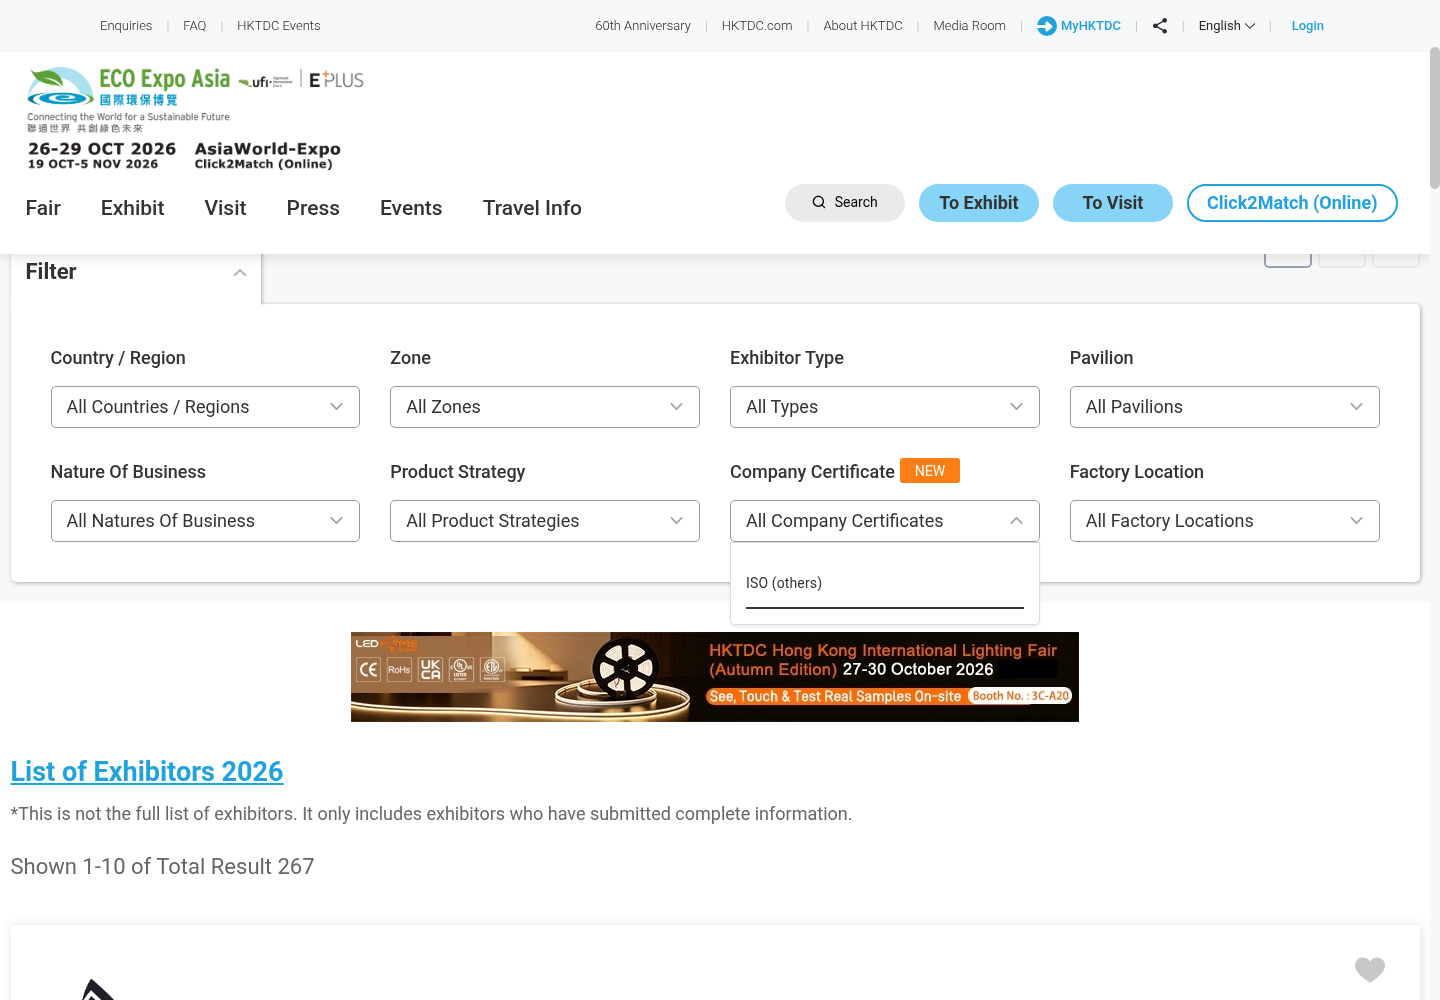Open MyHKTDC arrow icon link
Viewport: 1440px width, 1000px height.
pos(1078,26)
